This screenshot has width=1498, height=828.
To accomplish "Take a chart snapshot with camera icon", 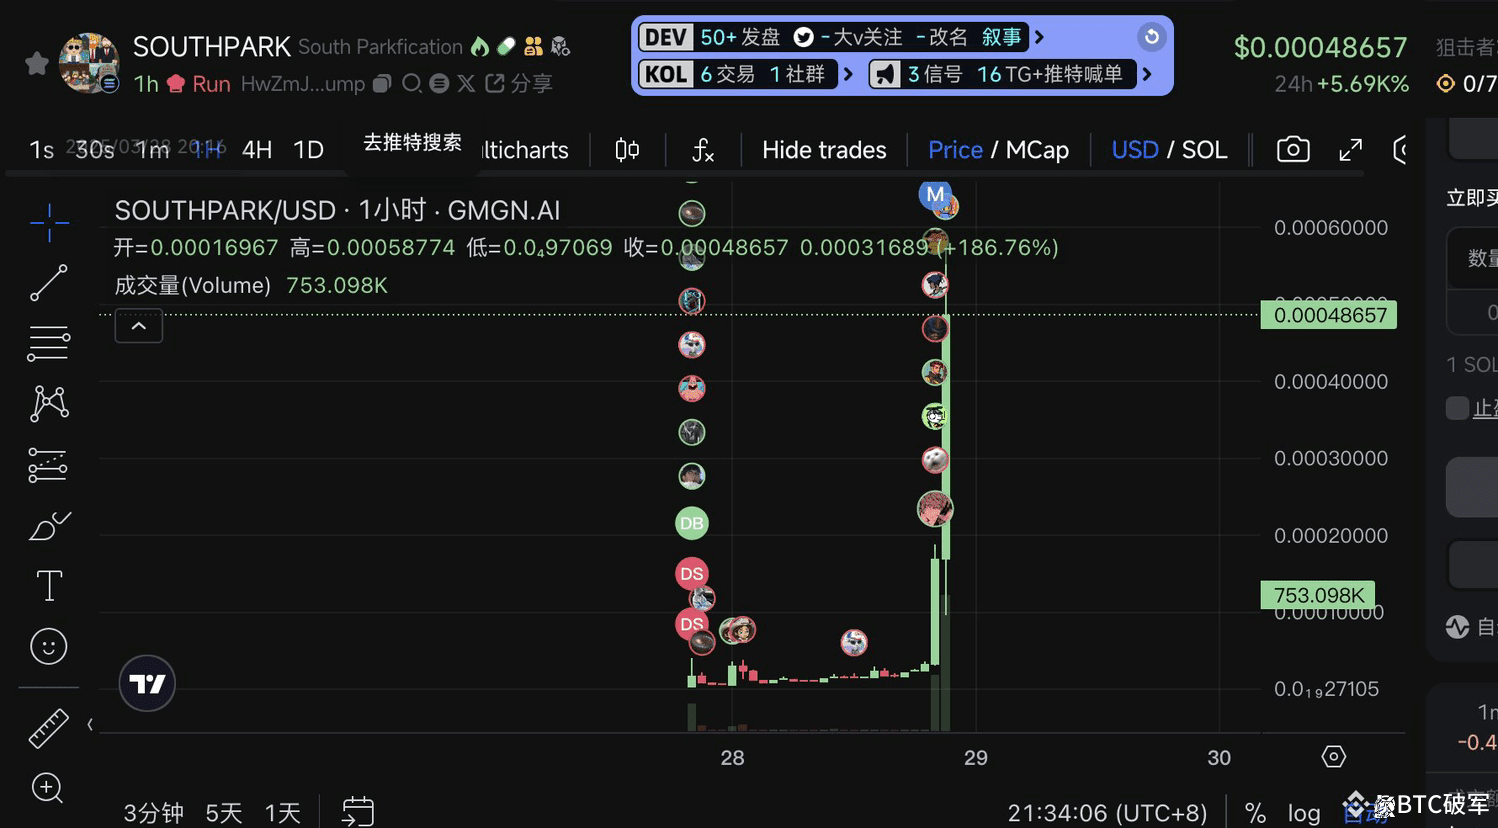I will click(x=1293, y=150).
